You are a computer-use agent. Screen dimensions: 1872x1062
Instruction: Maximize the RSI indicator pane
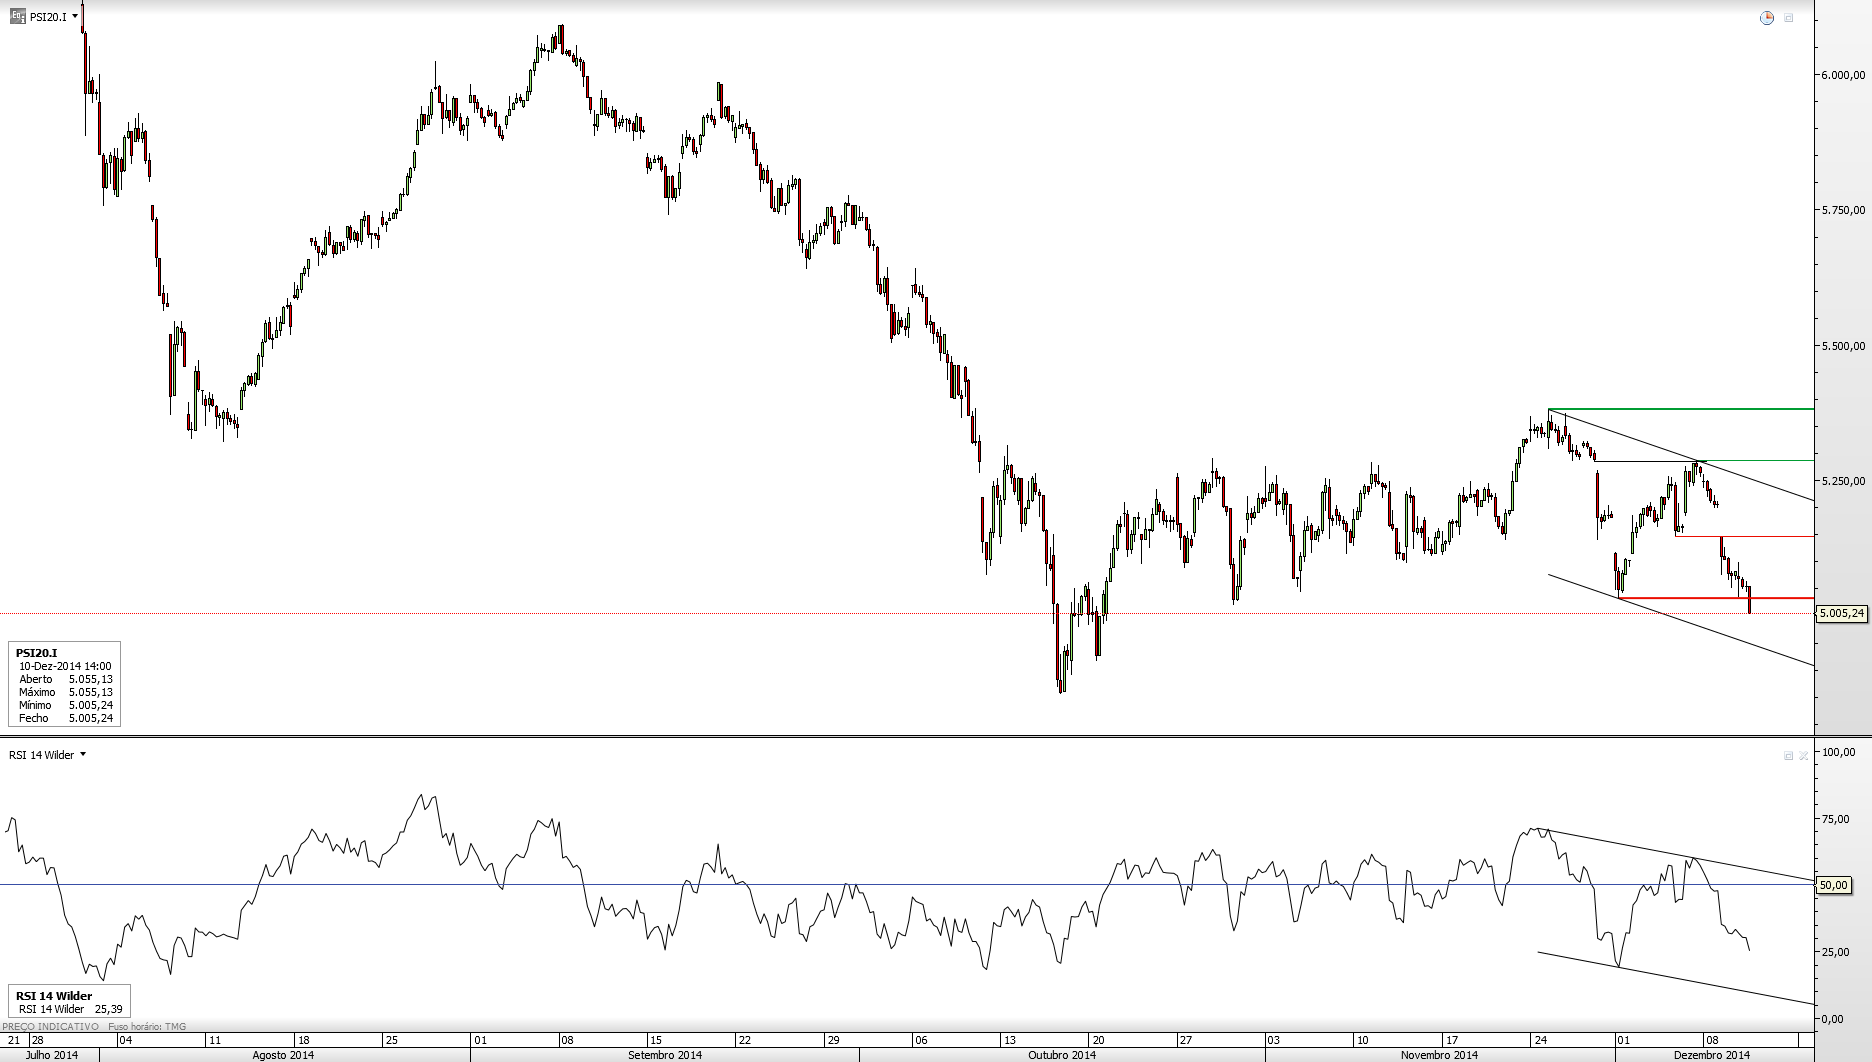1788,756
